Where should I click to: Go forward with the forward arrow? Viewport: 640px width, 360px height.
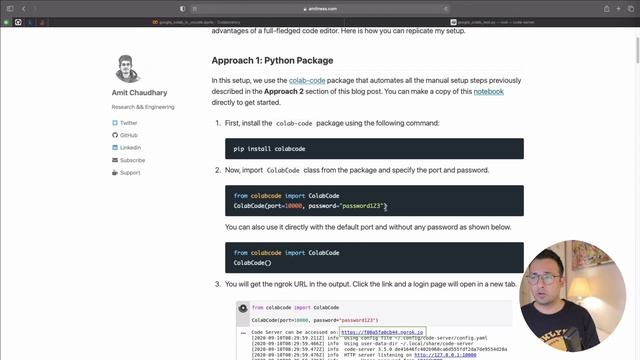35,9
